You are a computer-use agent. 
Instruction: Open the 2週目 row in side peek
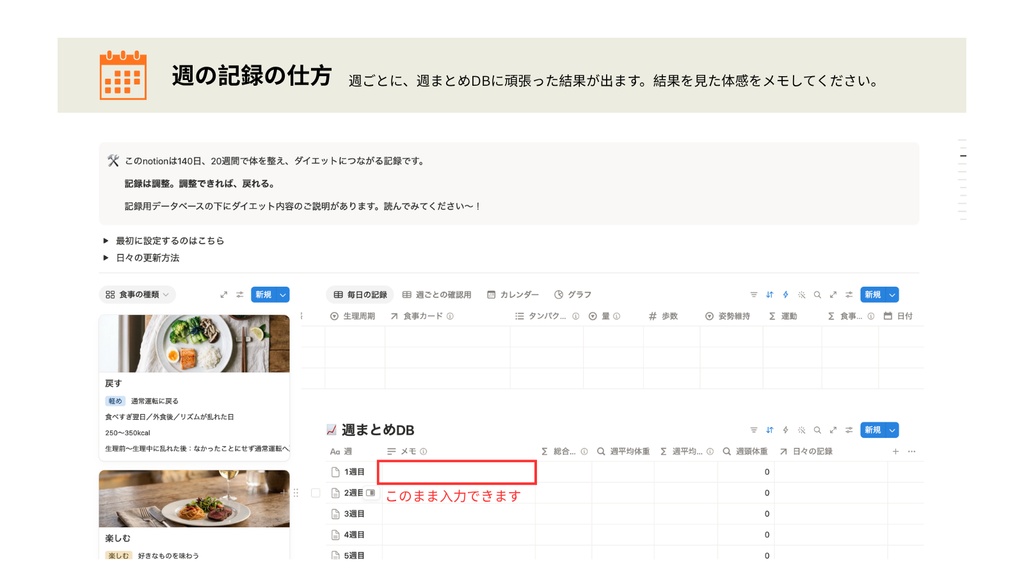click(x=371, y=493)
